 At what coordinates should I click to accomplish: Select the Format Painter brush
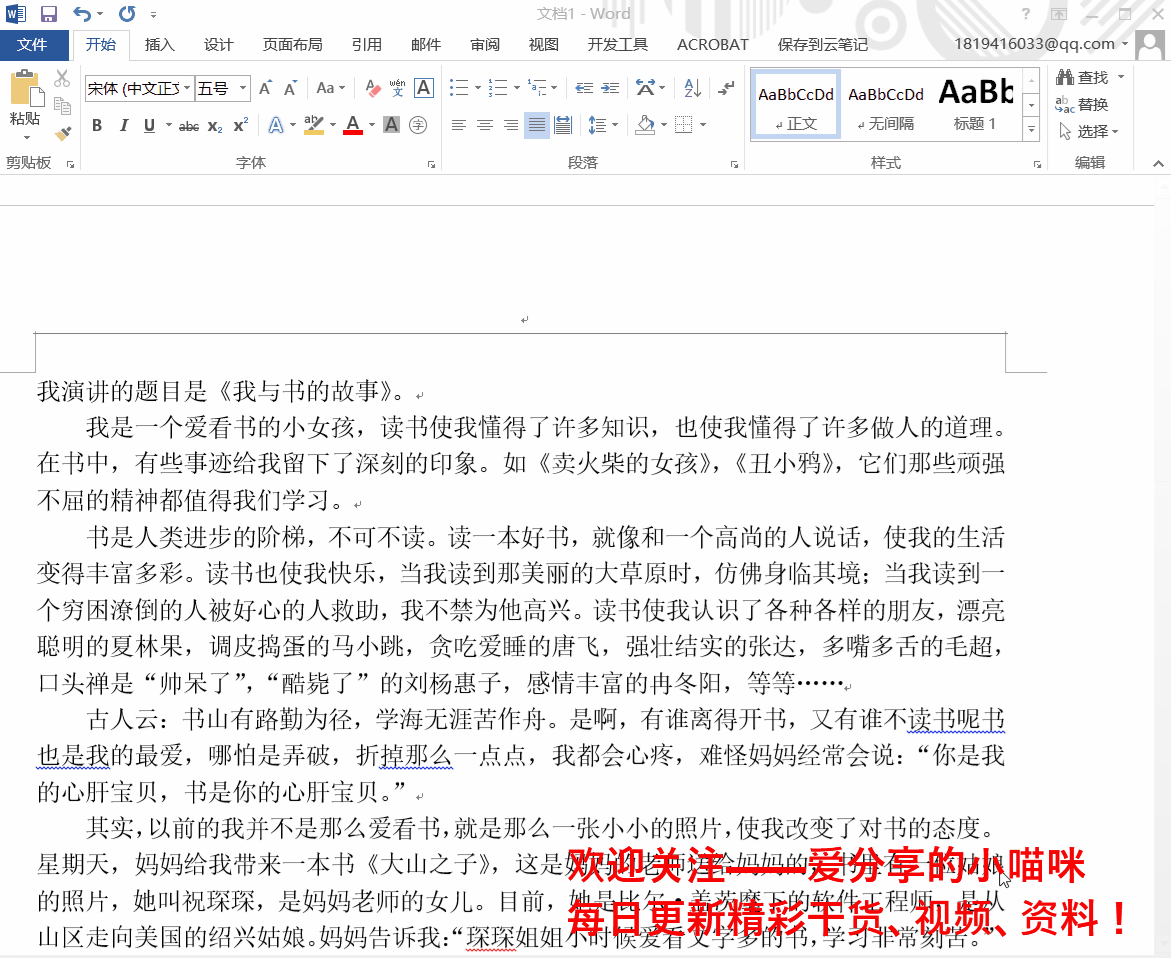tap(63, 134)
